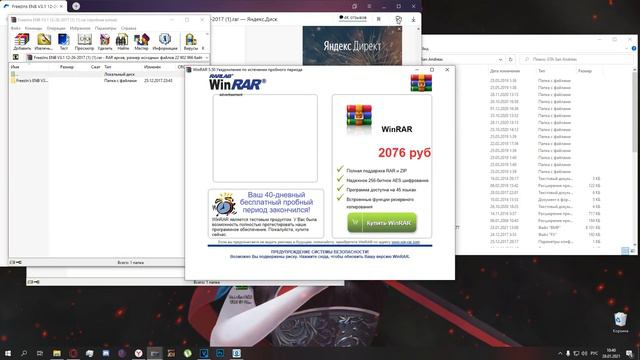Click the browser bookmark icon beside reviews

378,19
